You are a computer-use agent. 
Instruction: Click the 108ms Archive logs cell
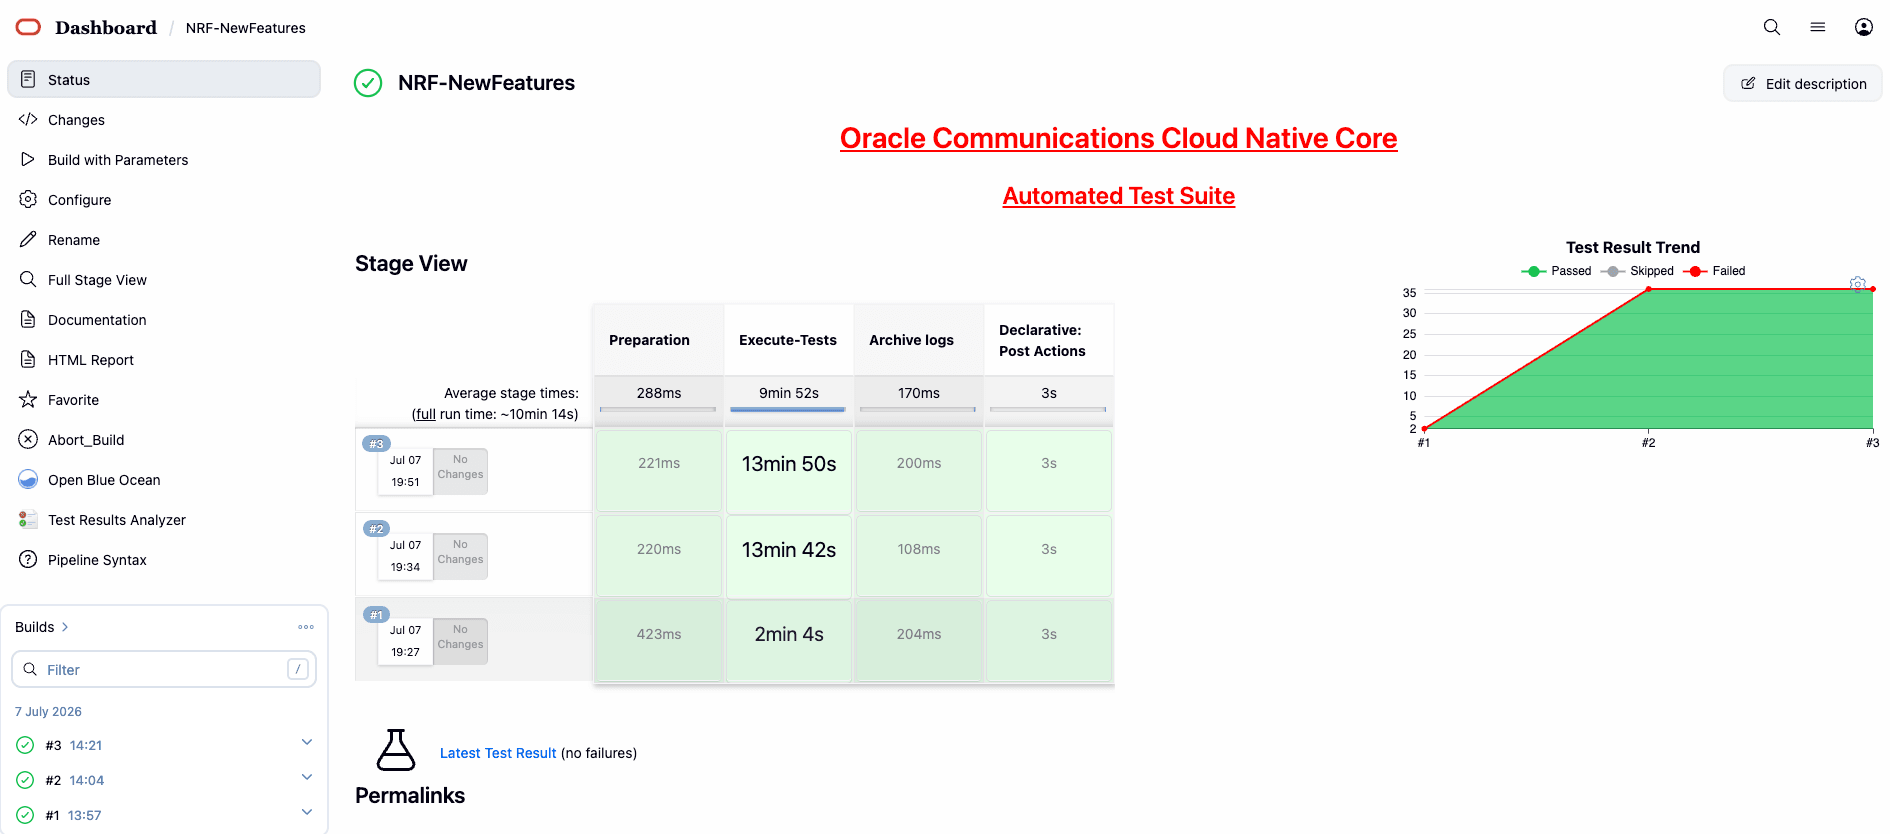click(919, 556)
